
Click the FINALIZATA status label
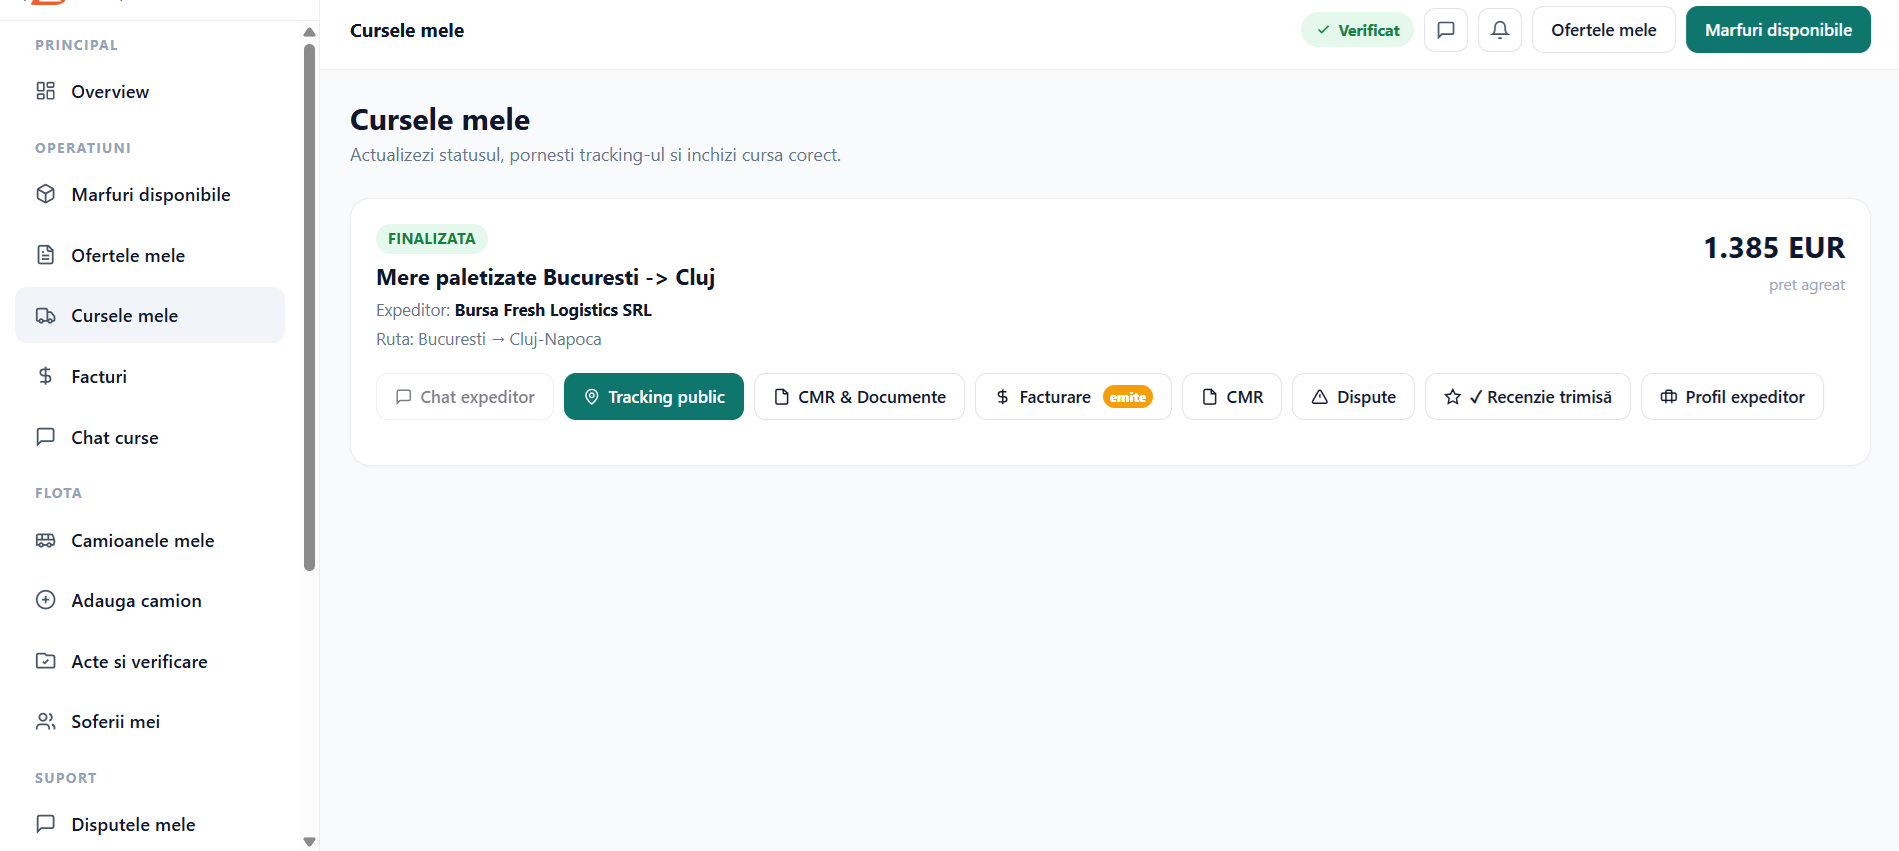tap(432, 239)
